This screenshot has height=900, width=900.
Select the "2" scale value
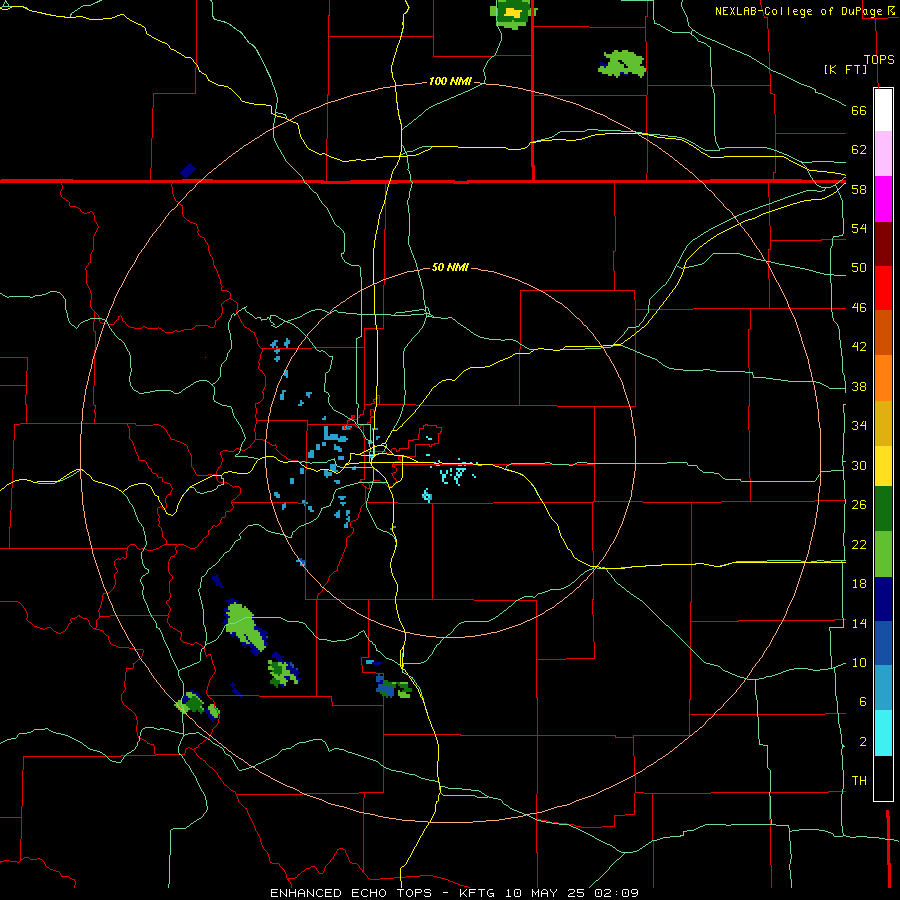pos(862,742)
